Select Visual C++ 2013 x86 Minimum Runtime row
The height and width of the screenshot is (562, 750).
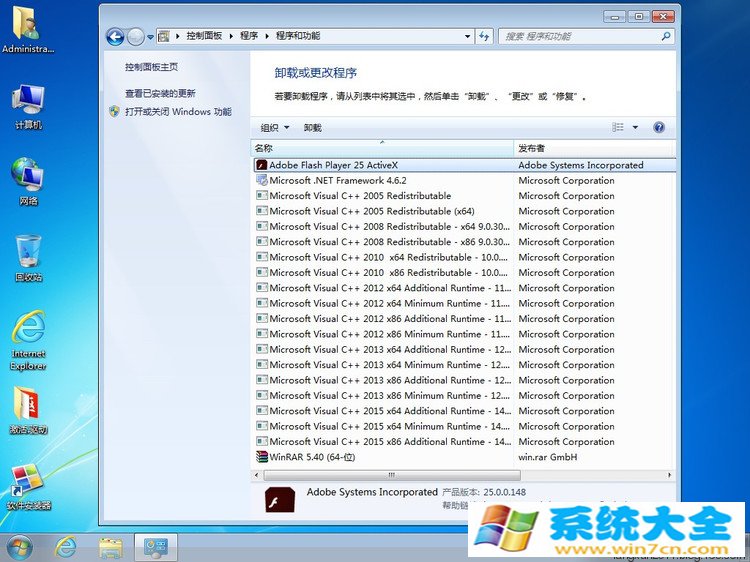(x=463, y=396)
